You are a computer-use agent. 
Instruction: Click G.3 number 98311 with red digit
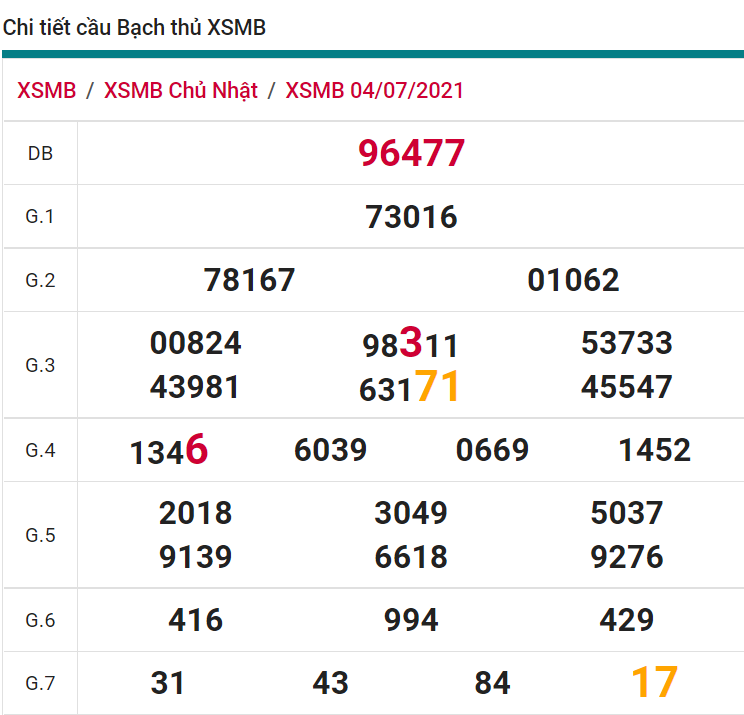click(x=410, y=344)
